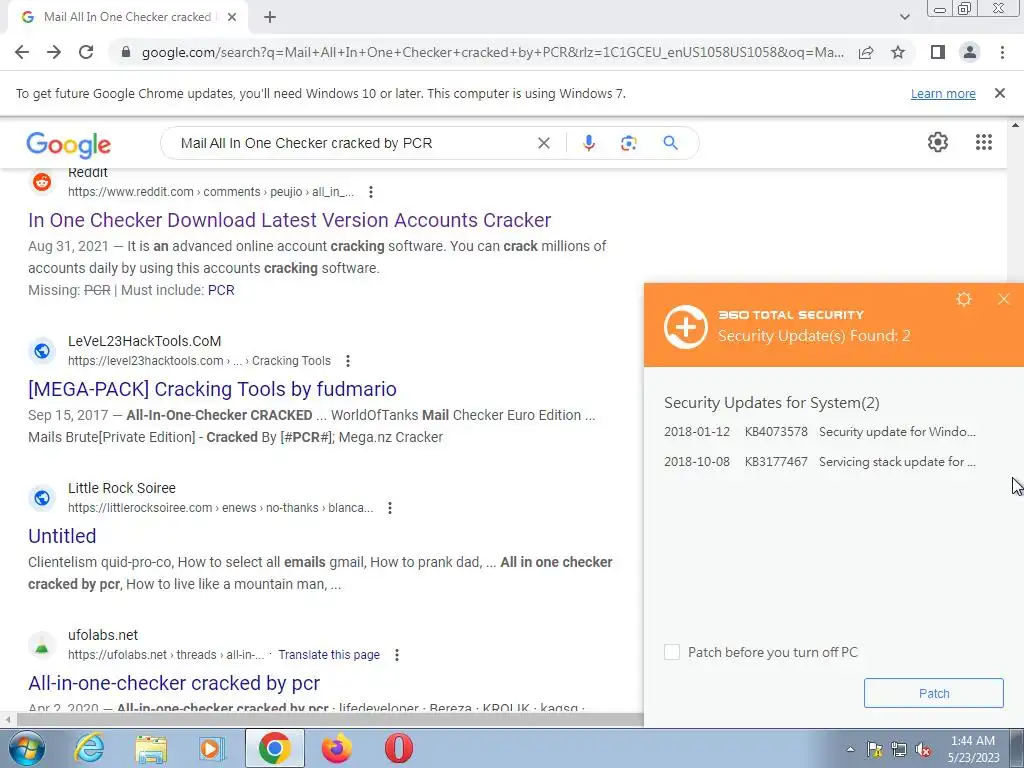Click the Reddit site favicon
Viewport: 1024px width, 768px height.
point(42,182)
